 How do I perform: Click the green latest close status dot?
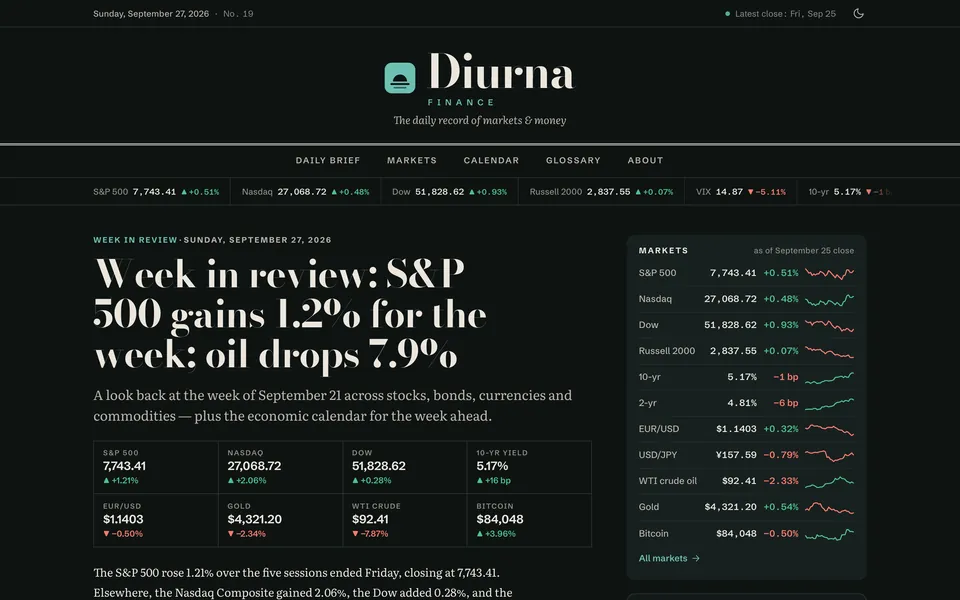point(727,13)
